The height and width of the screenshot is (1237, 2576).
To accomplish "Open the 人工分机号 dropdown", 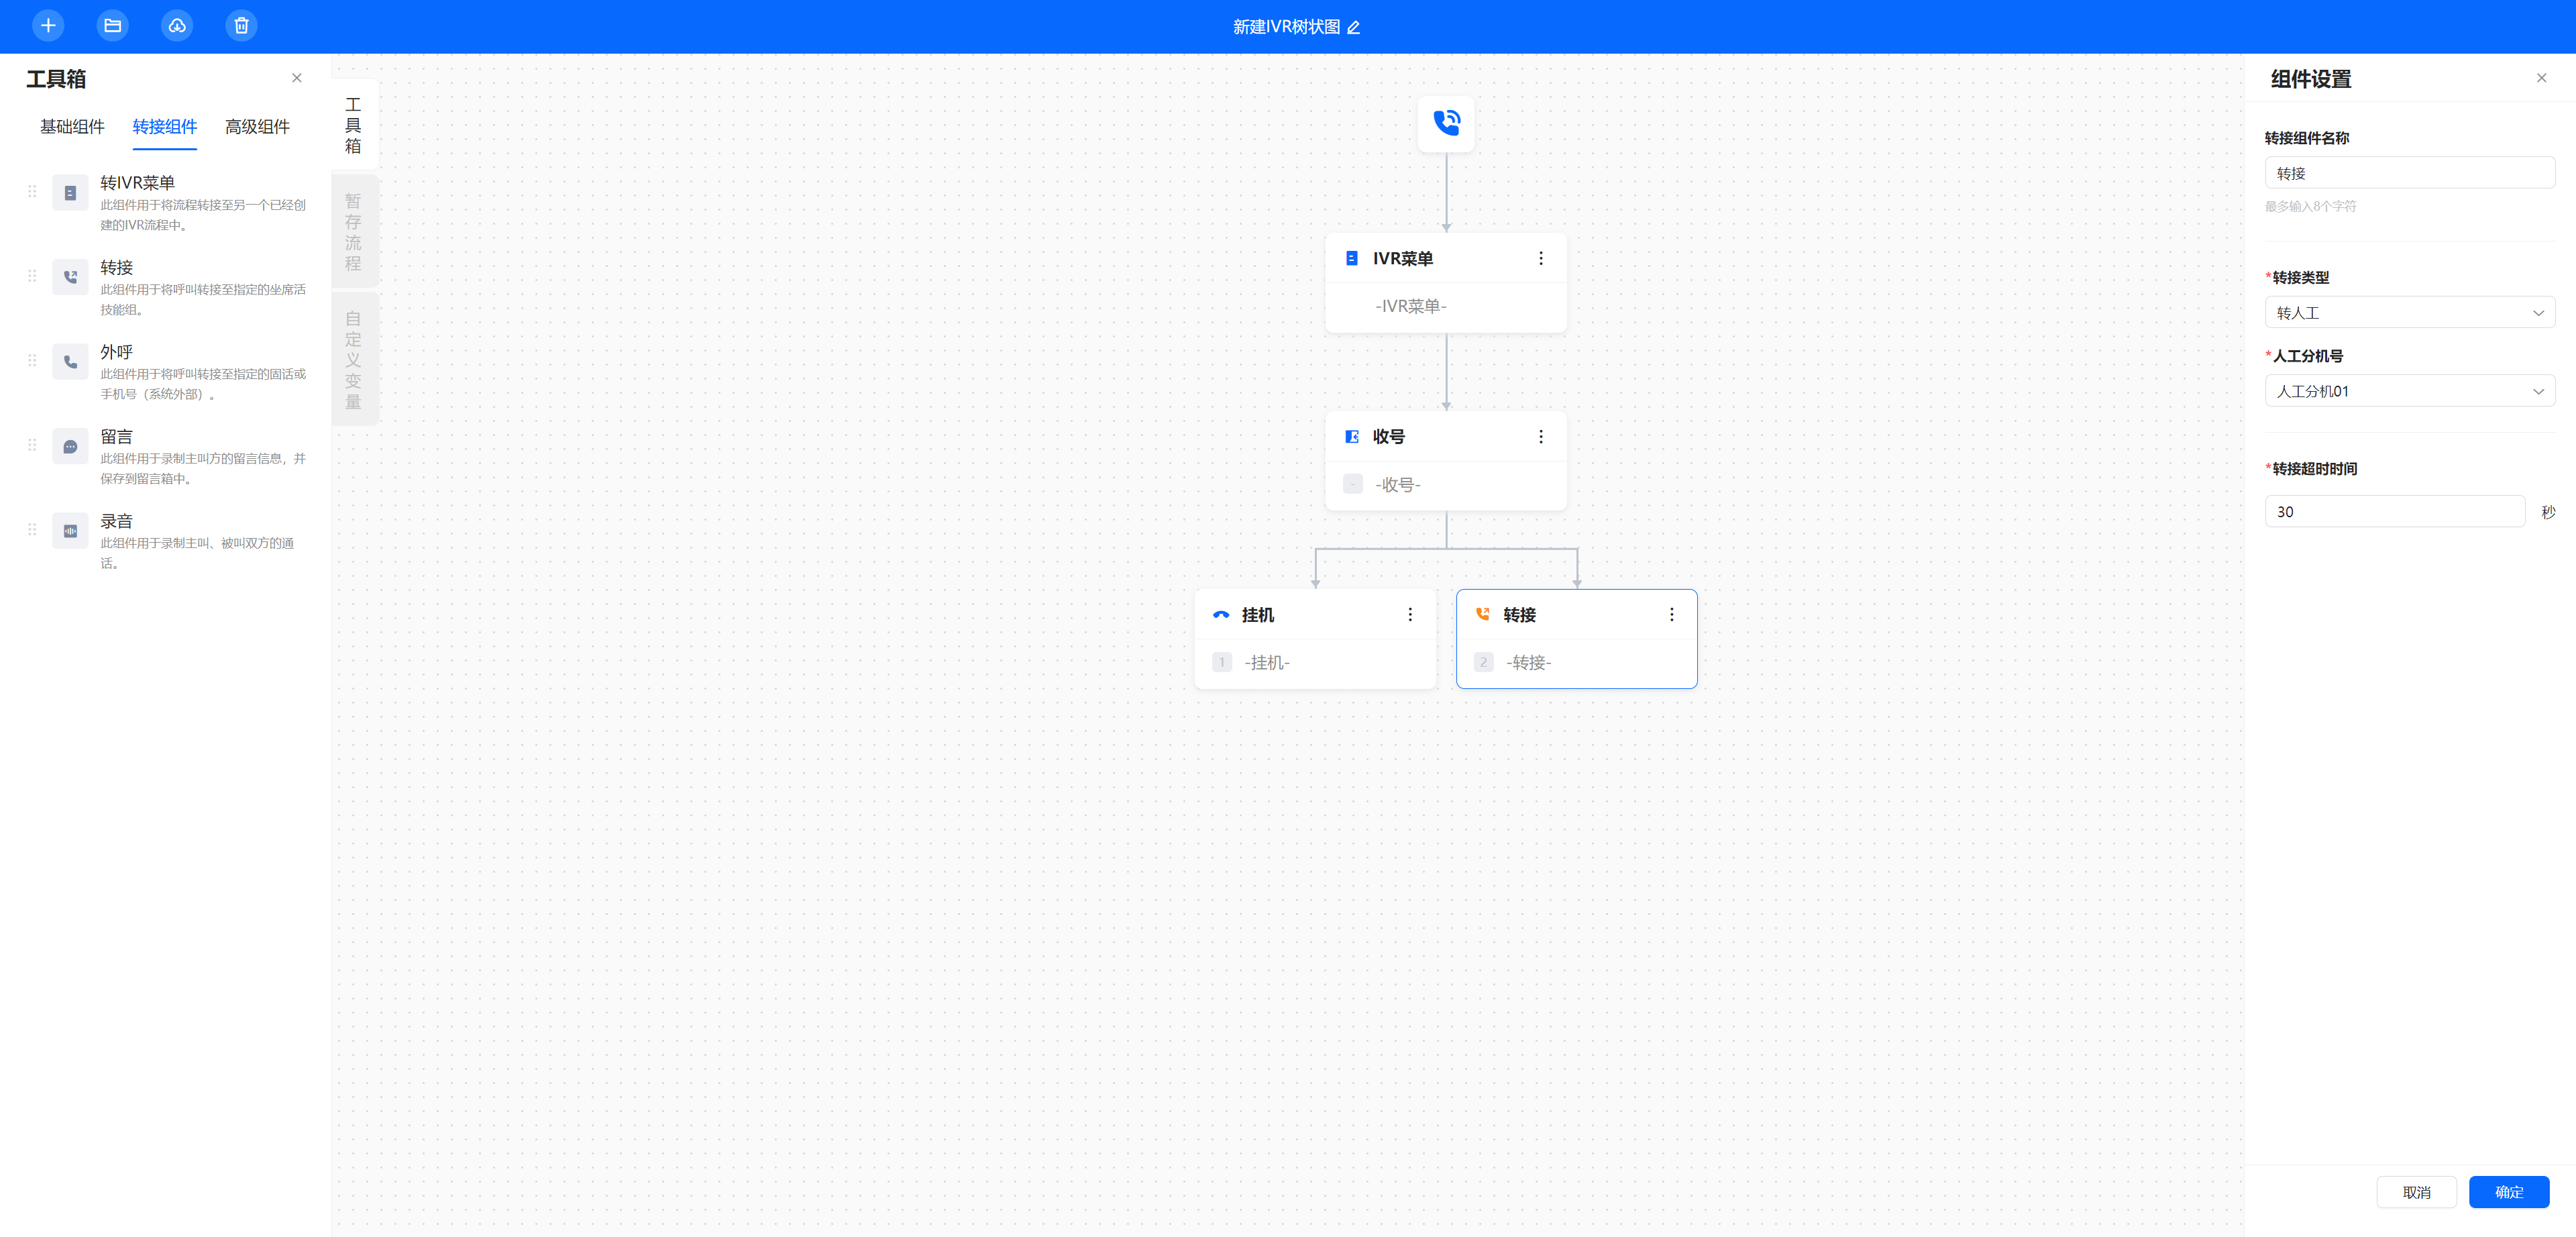I will pyautogui.click(x=2410, y=391).
